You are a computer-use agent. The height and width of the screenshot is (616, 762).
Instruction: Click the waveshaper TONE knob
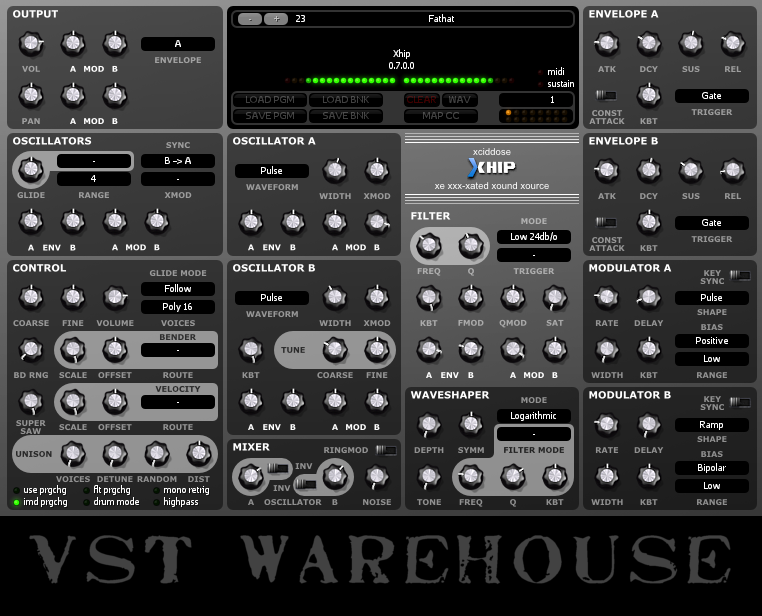click(429, 477)
